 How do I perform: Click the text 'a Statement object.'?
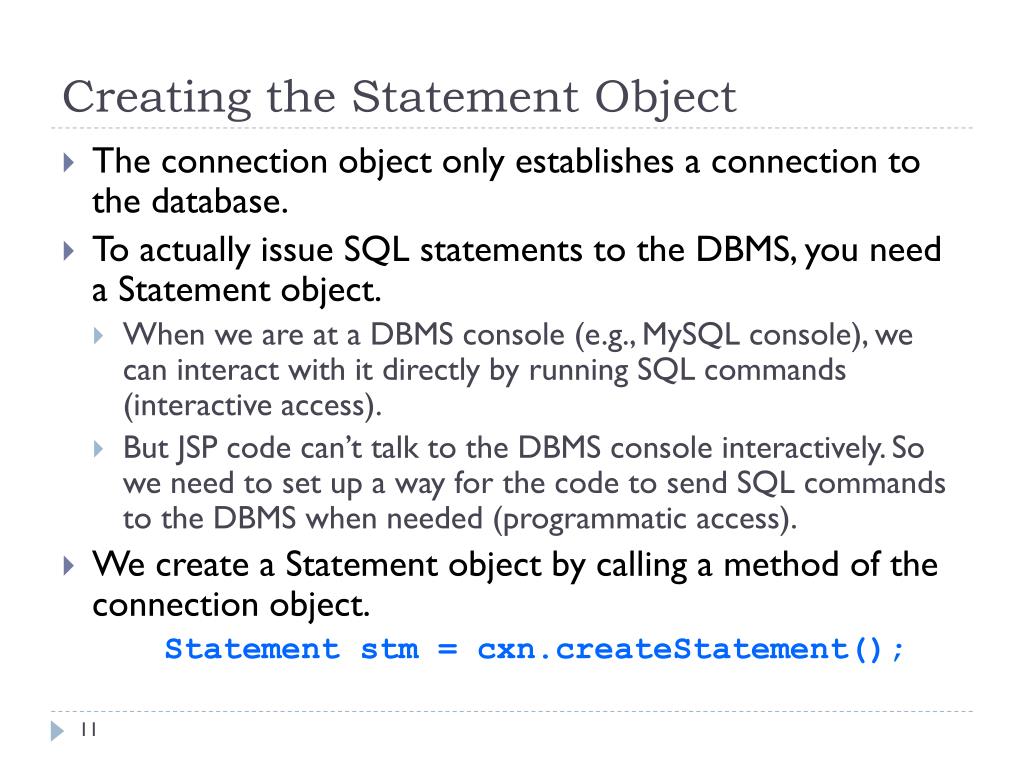pyautogui.click(x=236, y=290)
